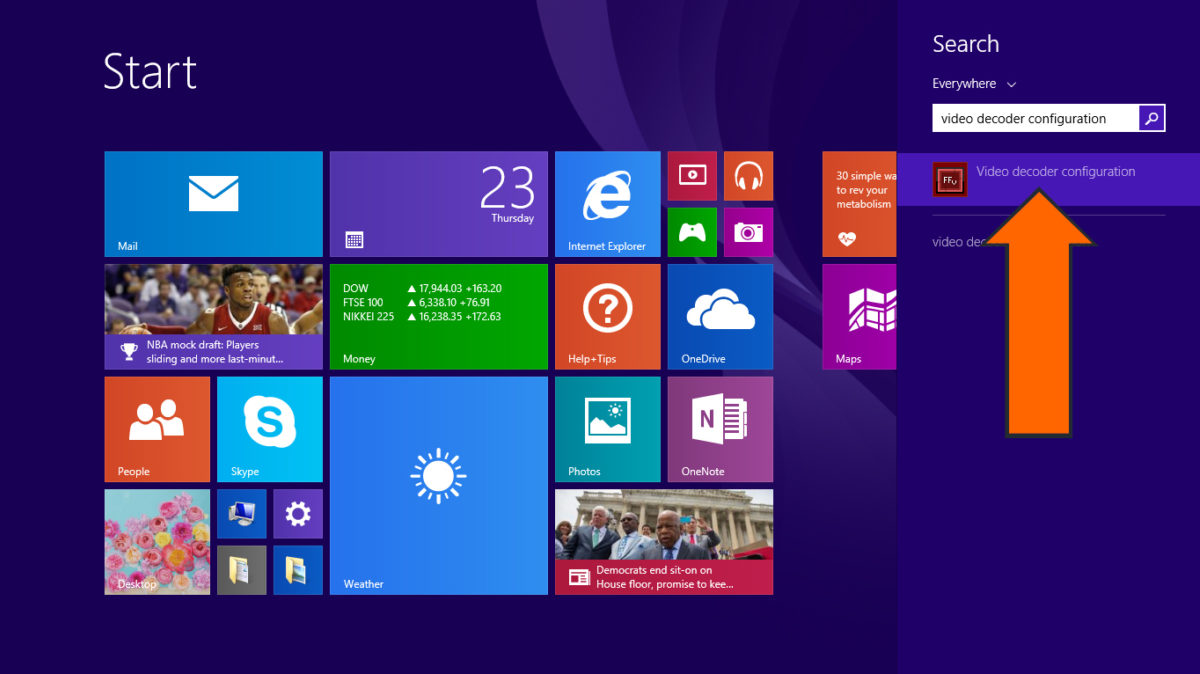Click the search magnifier button

click(1152, 118)
